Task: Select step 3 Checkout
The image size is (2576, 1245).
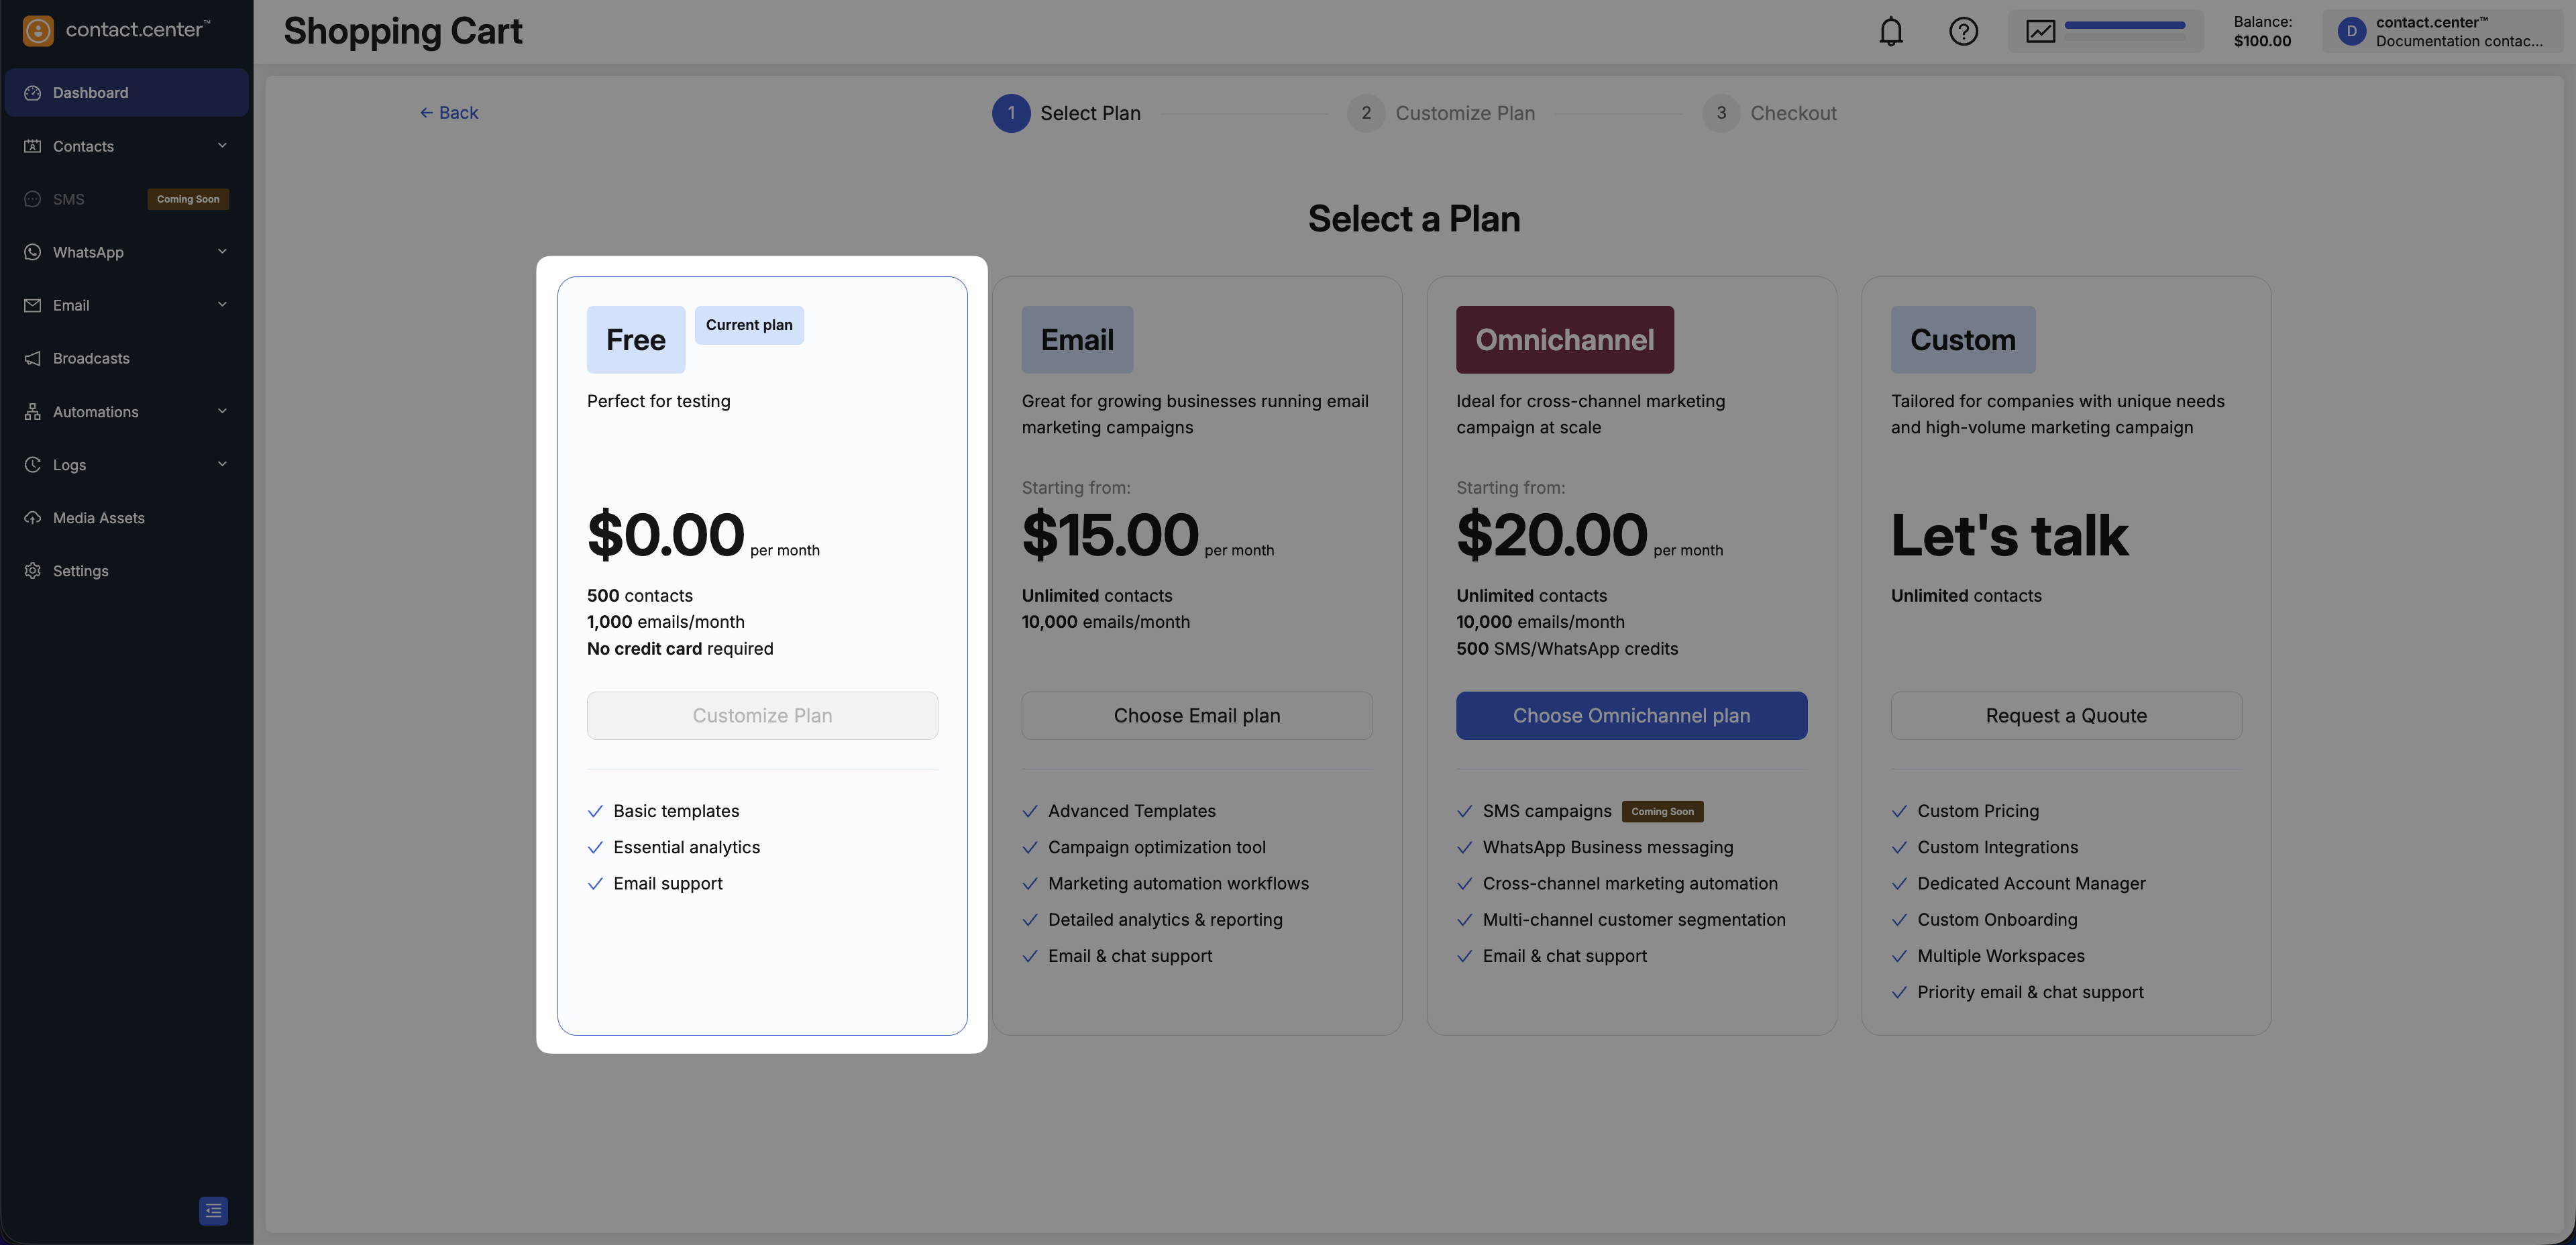Action: click(x=1770, y=113)
